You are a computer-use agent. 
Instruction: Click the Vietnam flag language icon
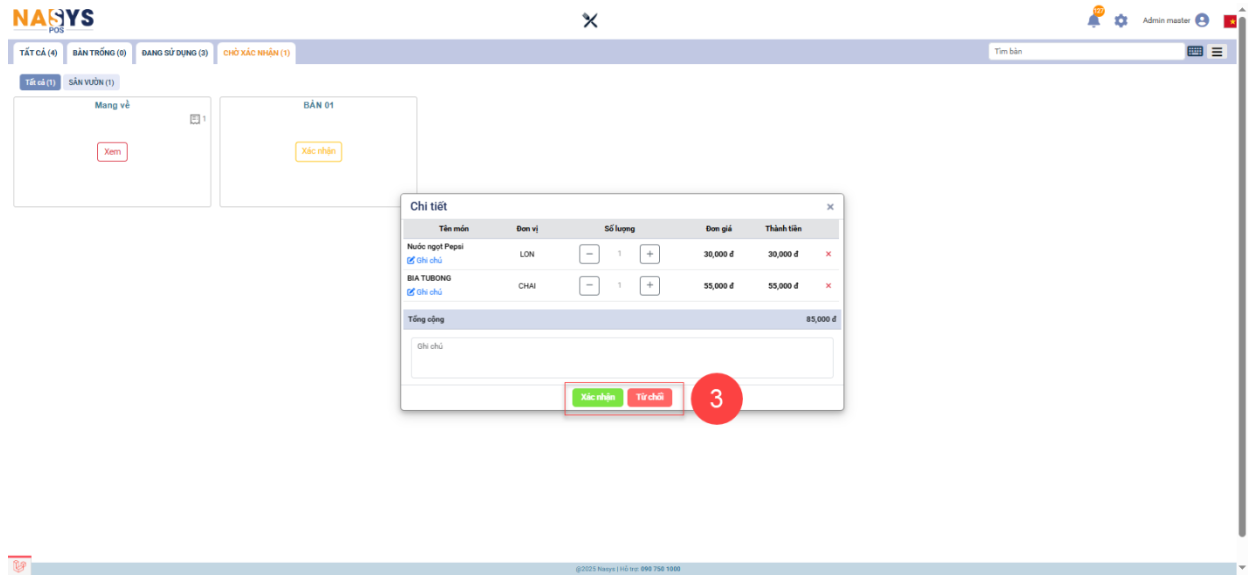[1229, 21]
